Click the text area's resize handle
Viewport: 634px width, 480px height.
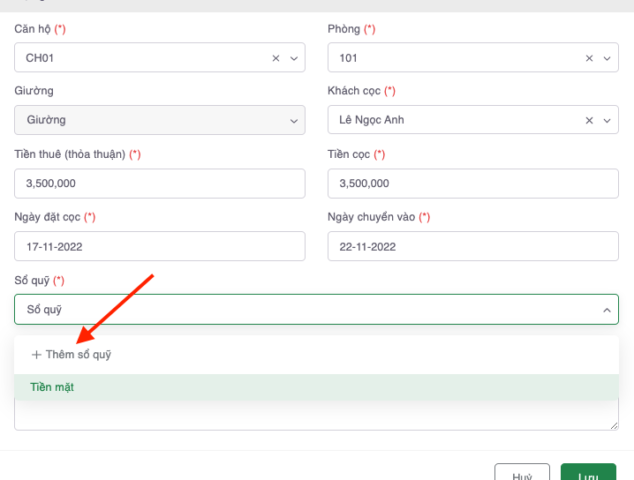tap(614, 426)
